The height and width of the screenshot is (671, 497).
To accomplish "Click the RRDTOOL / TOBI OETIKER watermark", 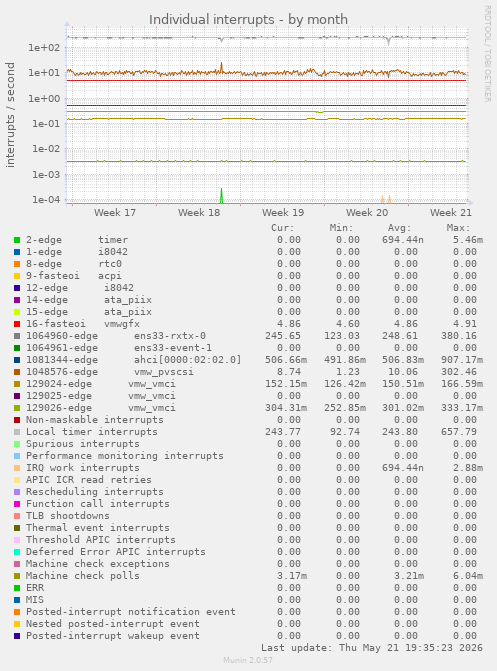I will (x=487, y=53).
